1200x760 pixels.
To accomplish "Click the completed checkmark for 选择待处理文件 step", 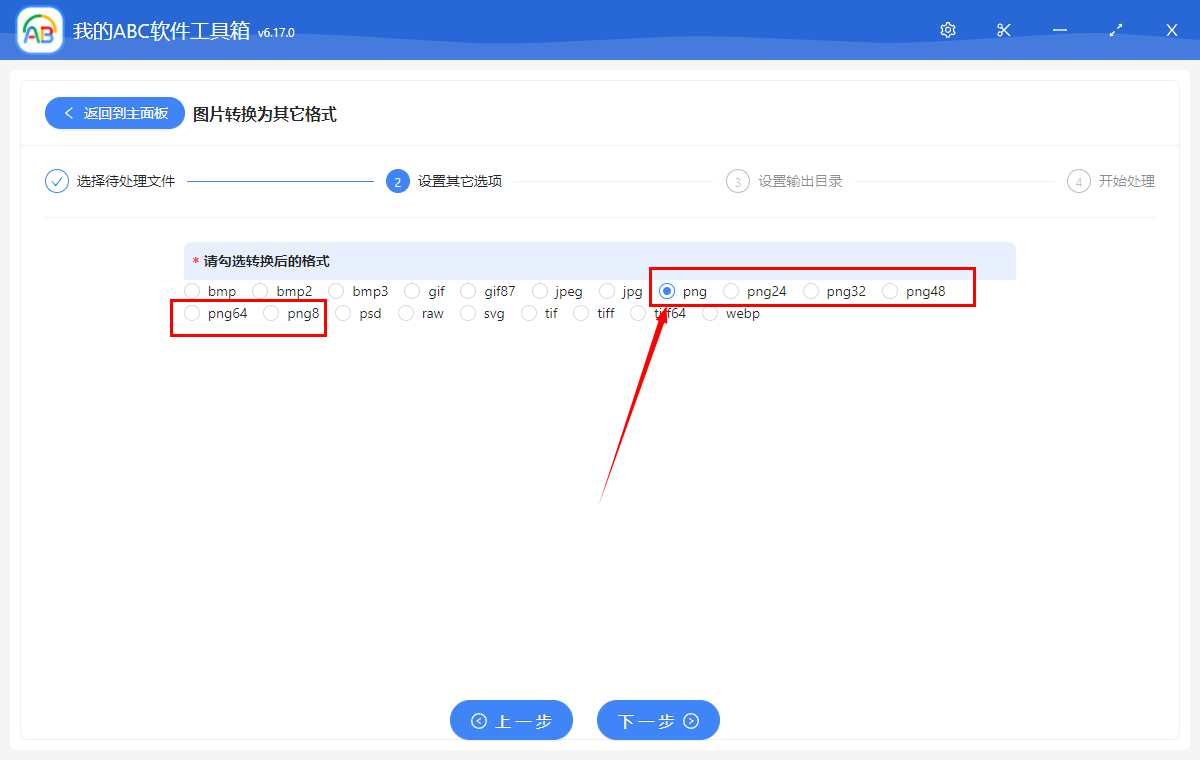I will (x=56, y=181).
